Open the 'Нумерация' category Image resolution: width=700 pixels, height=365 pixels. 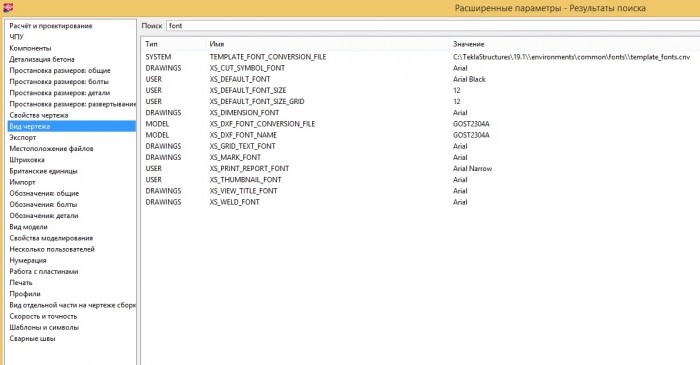pyautogui.click(x=28, y=260)
